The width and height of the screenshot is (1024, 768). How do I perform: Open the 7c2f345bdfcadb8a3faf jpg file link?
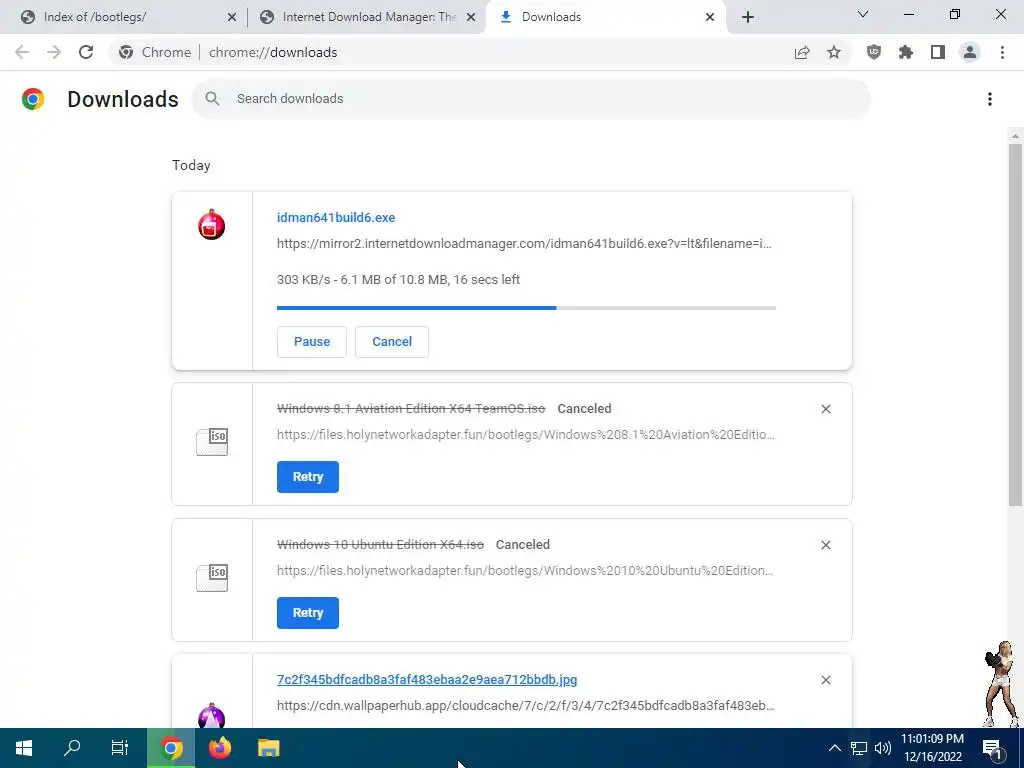pyautogui.click(x=427, y=679)
